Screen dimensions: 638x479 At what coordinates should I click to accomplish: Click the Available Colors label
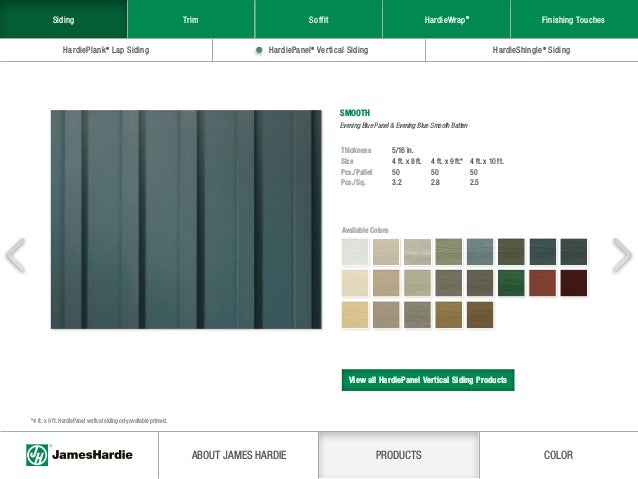pos(365,230)
